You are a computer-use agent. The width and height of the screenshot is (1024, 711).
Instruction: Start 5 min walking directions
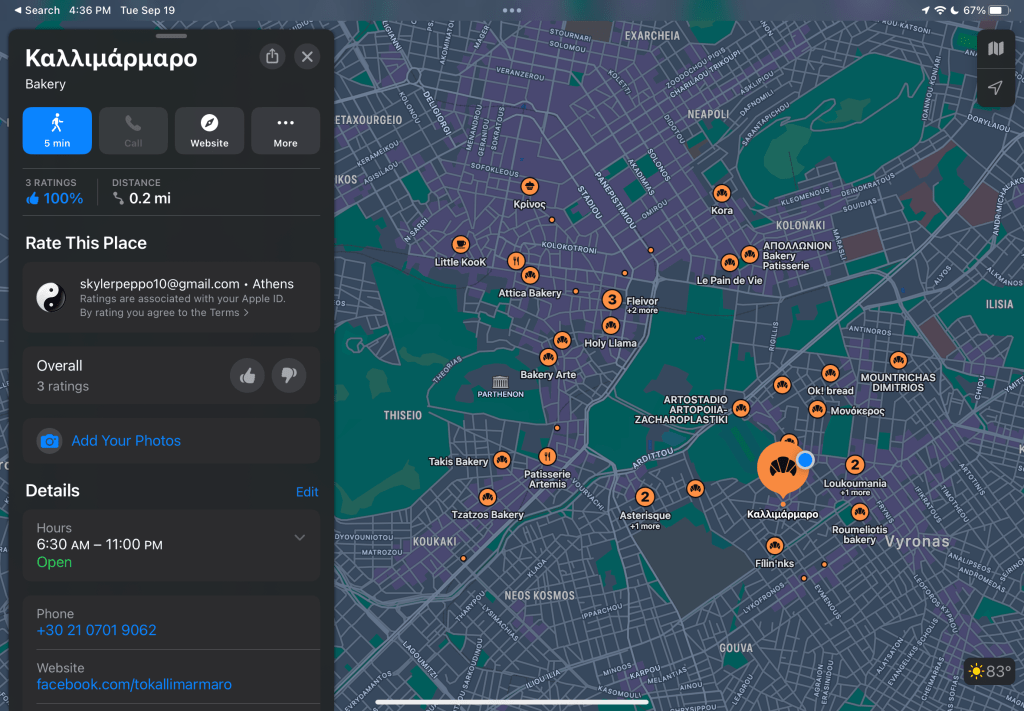click(57, 131)
